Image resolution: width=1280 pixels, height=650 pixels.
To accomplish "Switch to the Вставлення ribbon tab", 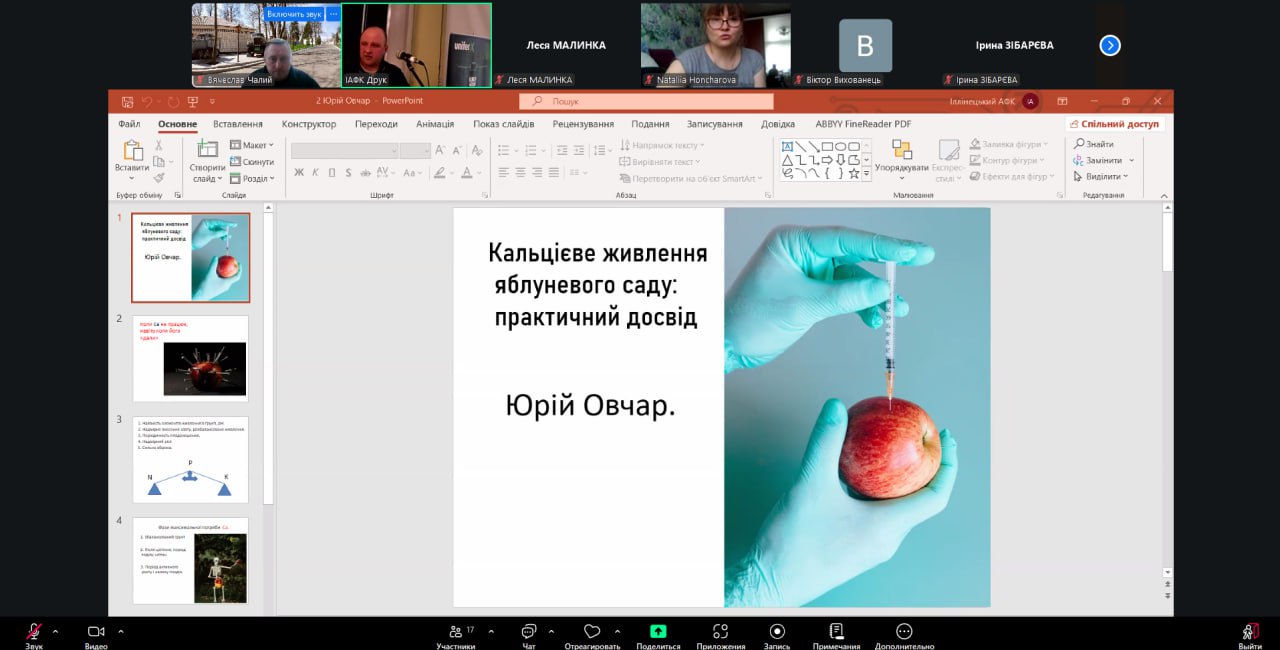I will point(237,124).
